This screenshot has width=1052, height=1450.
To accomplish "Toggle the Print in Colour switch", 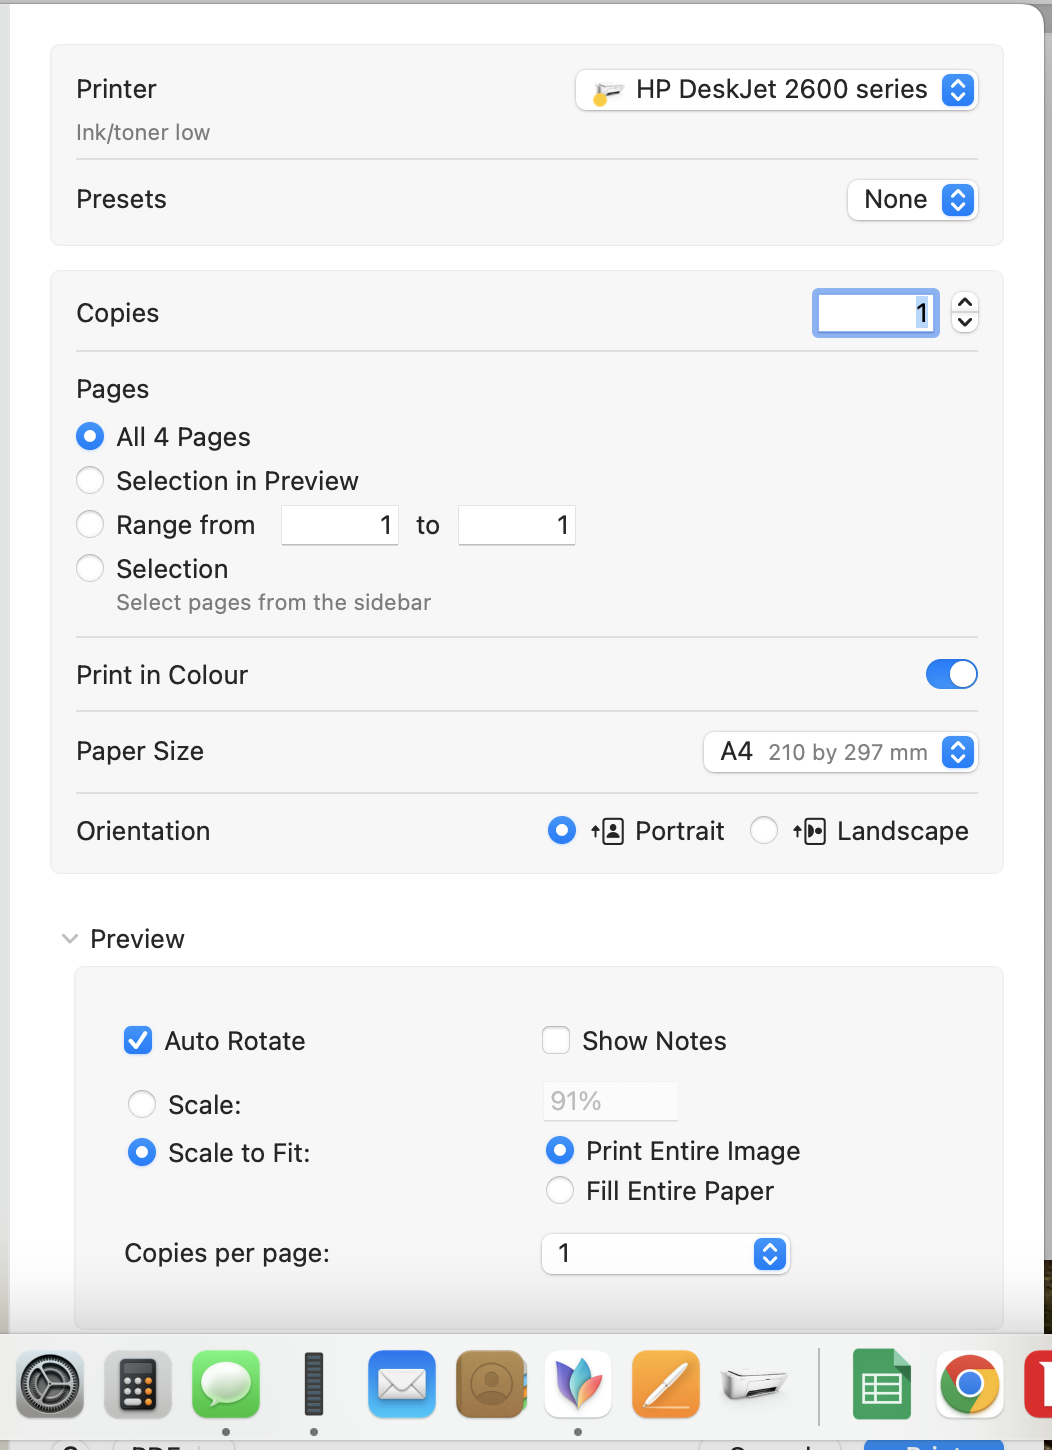I will pos(951,675).
